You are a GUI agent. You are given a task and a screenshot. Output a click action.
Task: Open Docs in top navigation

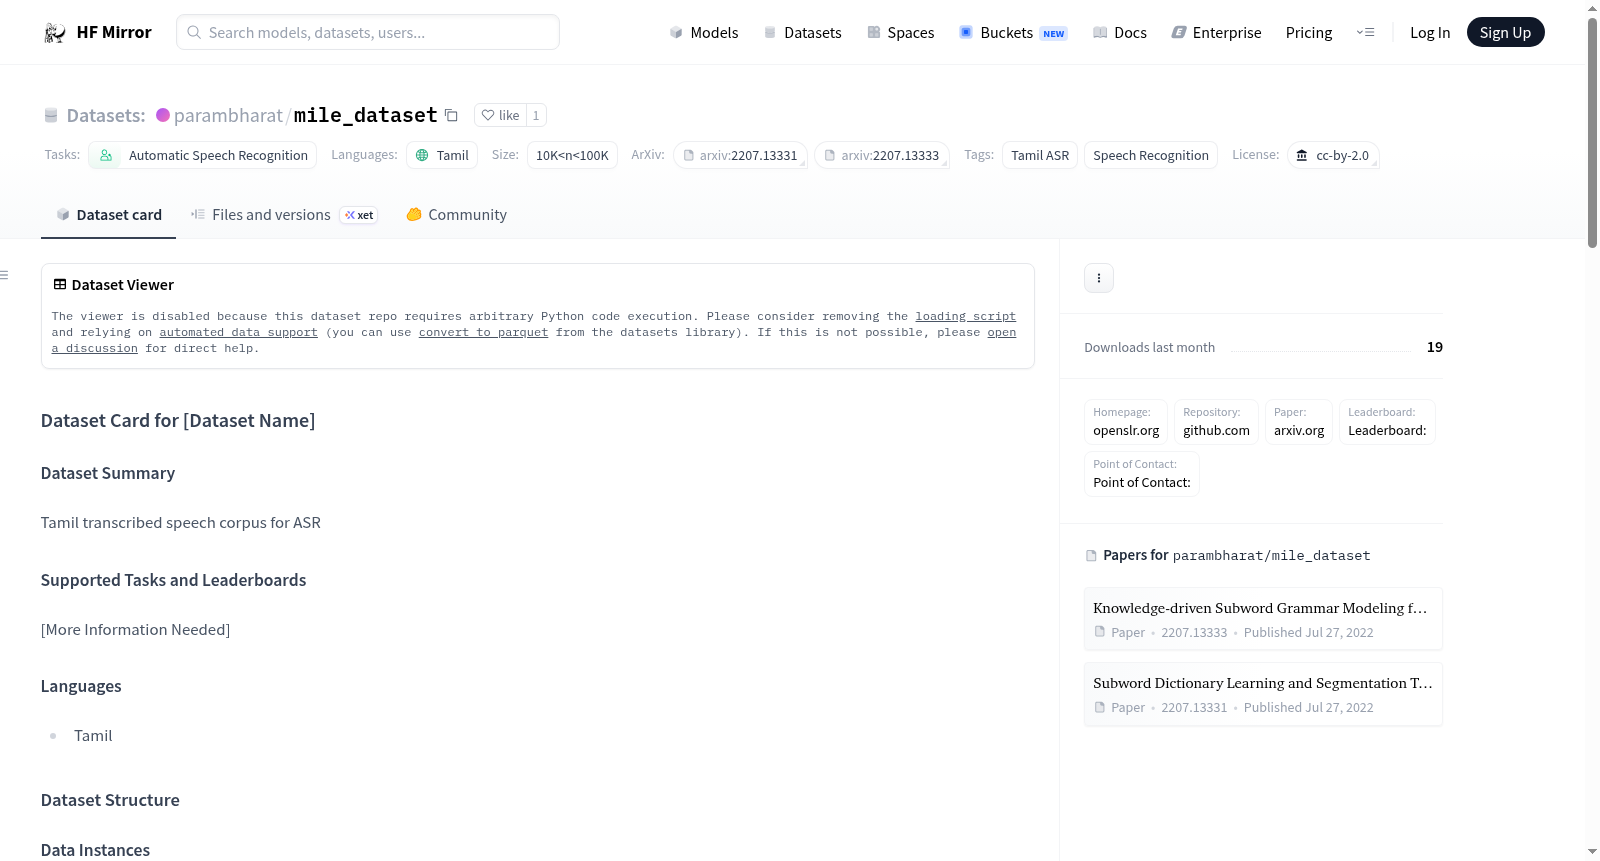pos(1119,33)
